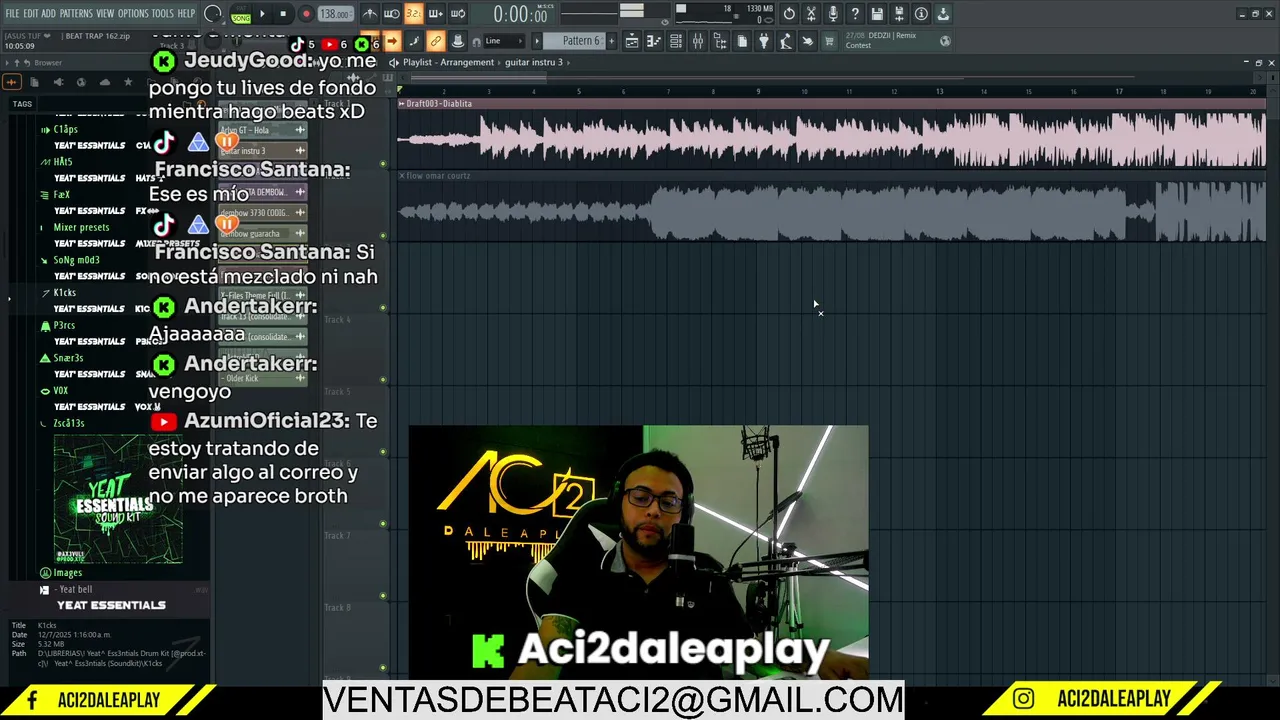Viewport: 1280px width, 720px height.
Task: Open the tempo tapper icon
Action: (x=786, y=41)
